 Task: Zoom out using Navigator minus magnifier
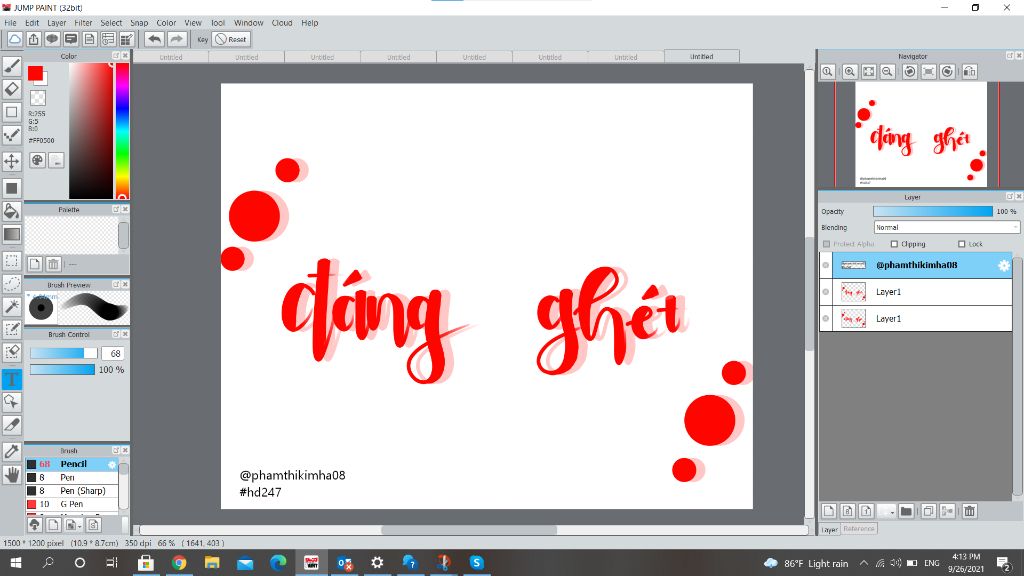pyautogui.click(x=888, y=71)
